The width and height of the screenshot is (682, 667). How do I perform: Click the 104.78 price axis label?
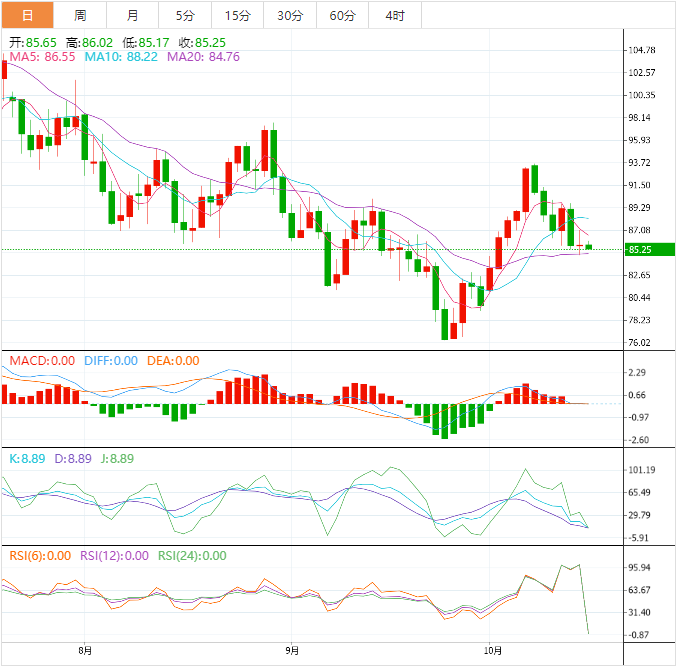point(642,50)
